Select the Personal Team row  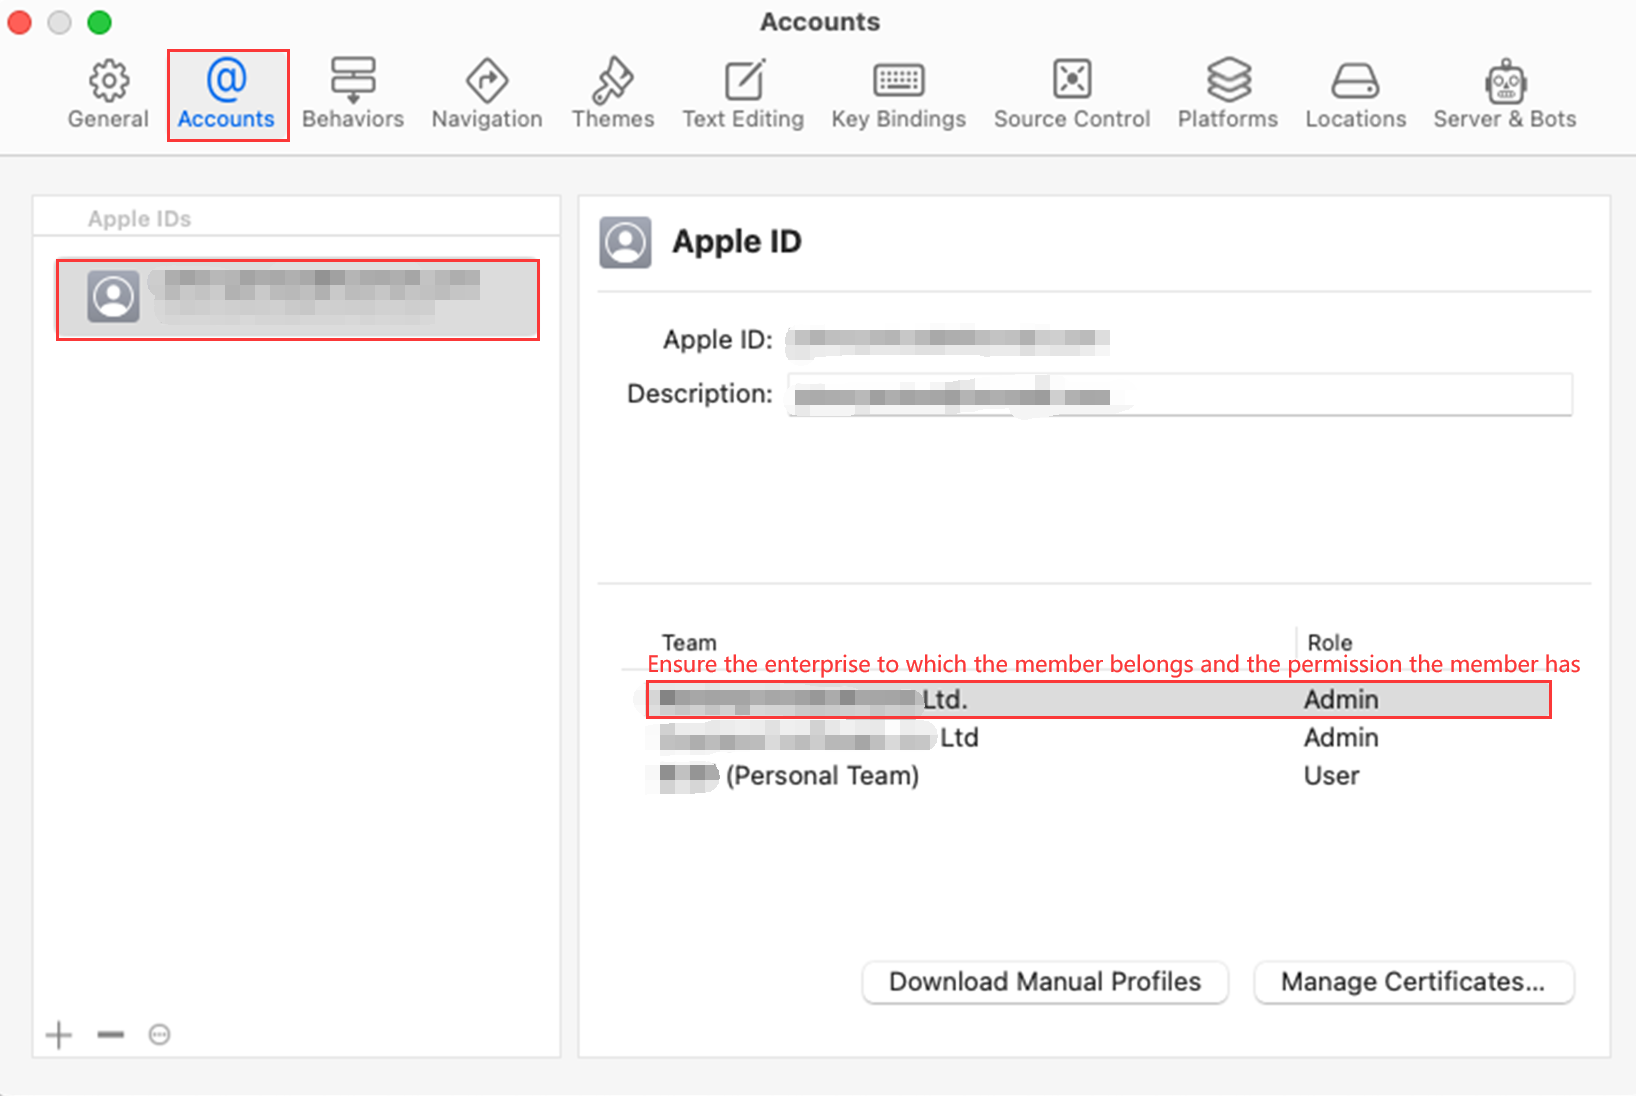click(900, 775)
